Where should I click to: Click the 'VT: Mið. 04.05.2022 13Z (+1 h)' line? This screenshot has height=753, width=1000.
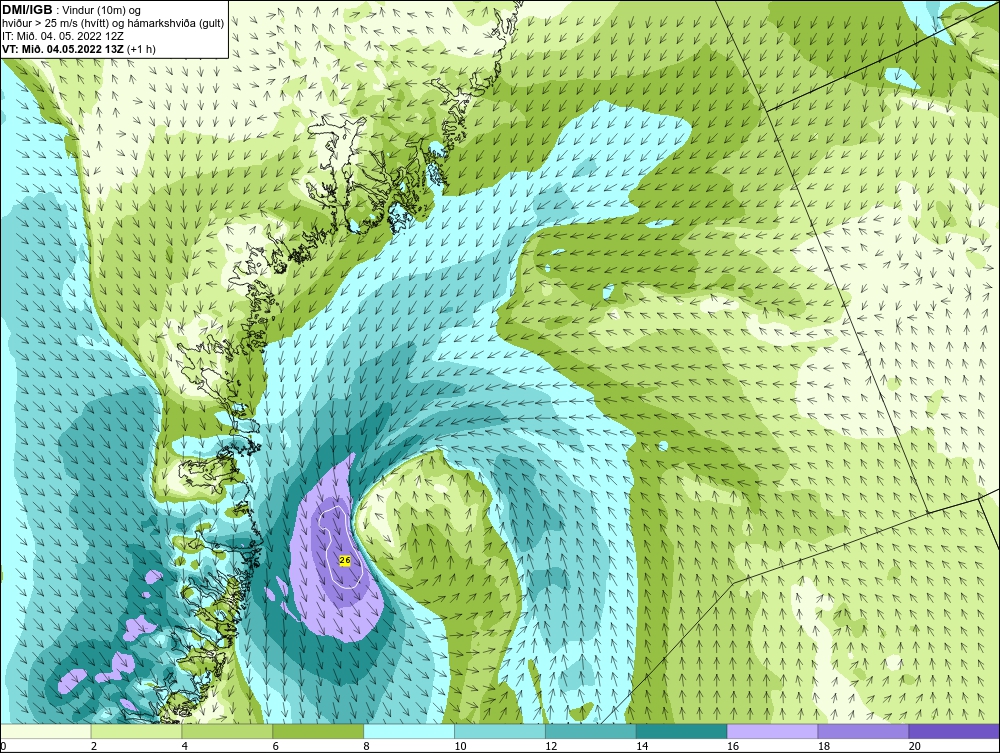tap(79, 48)
